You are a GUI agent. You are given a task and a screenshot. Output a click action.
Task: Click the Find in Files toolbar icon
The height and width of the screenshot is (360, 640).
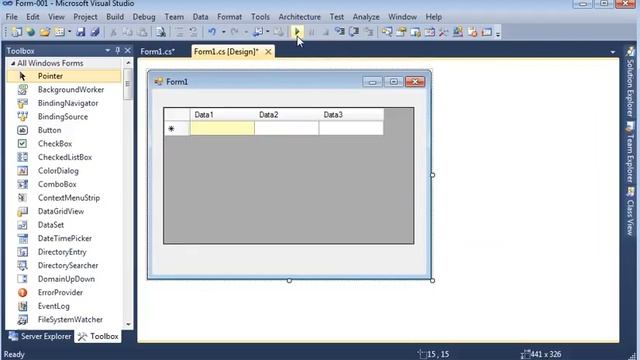tap(160, 32)
